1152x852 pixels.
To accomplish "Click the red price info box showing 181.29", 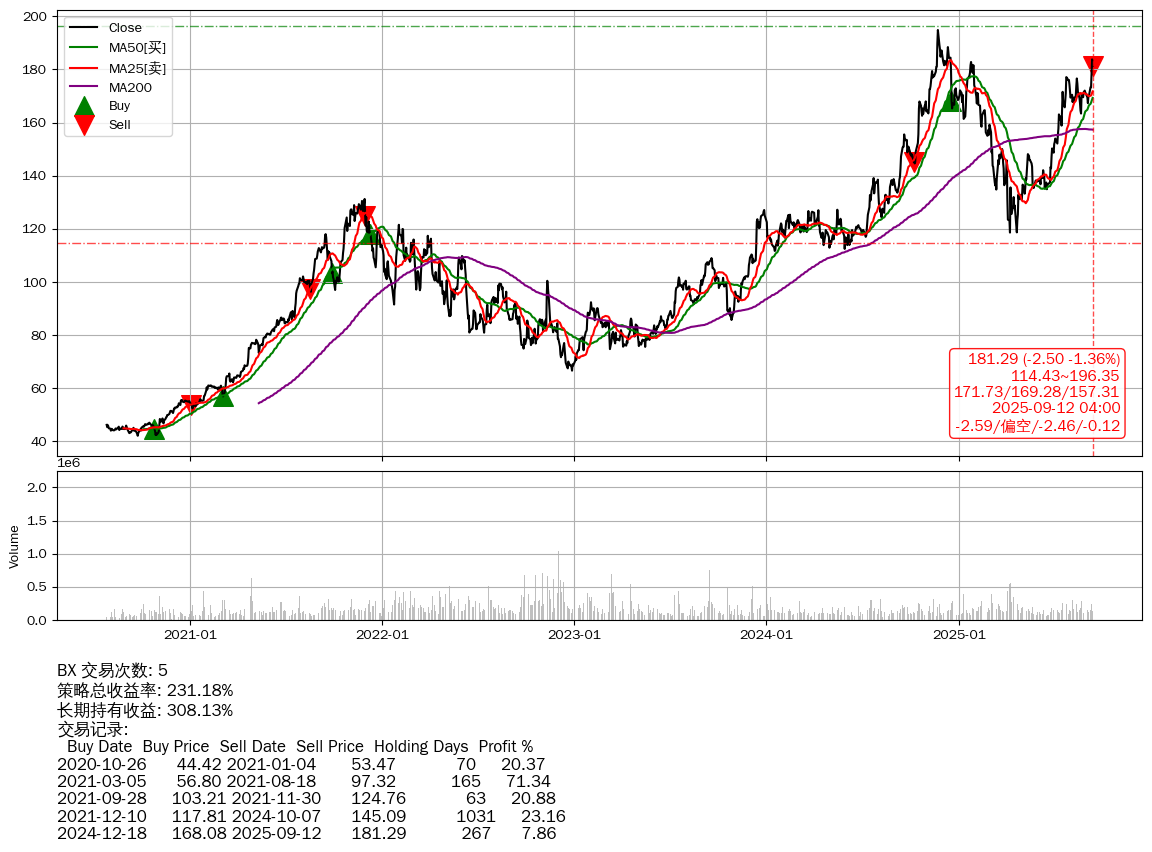I will coord(1037,392).
